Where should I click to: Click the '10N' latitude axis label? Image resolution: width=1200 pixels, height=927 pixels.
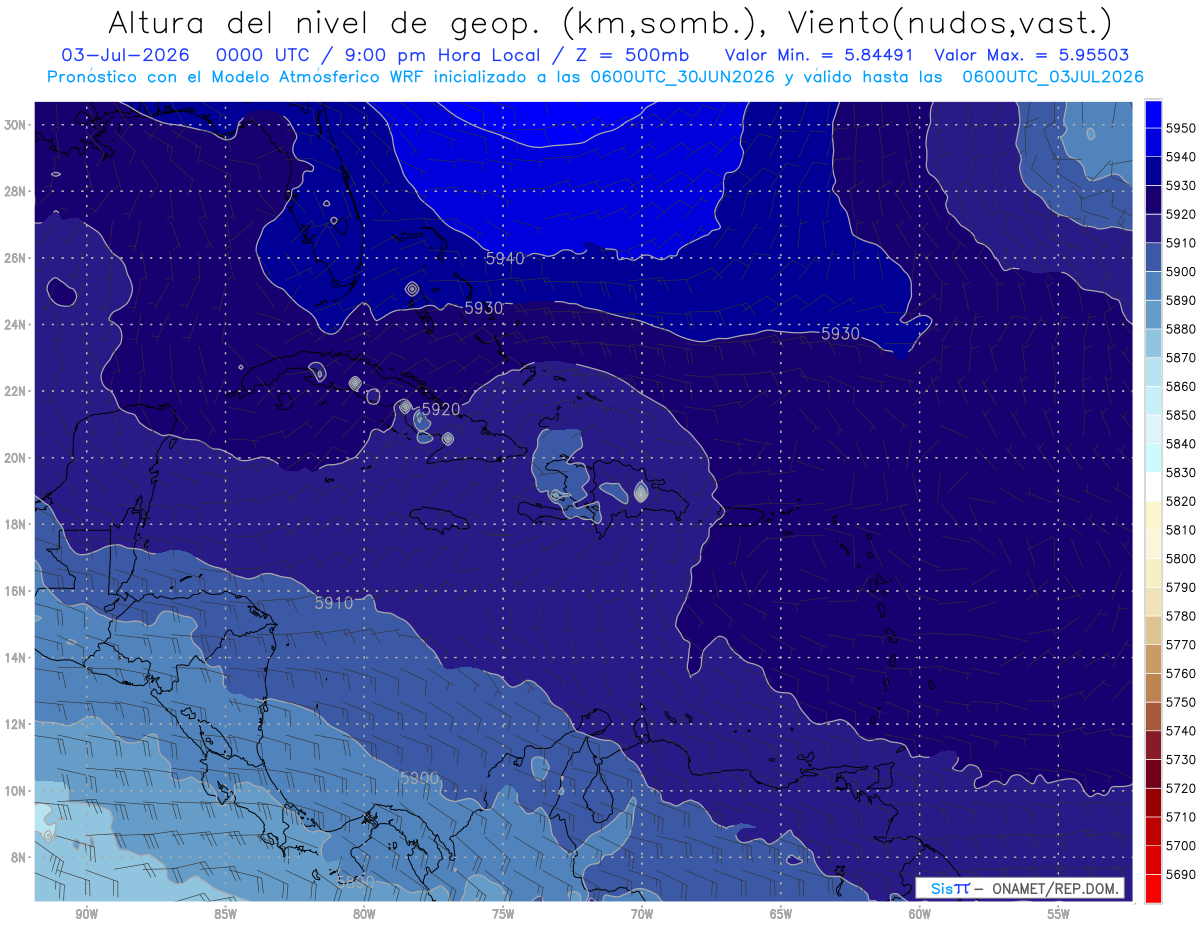coord(16,791)
